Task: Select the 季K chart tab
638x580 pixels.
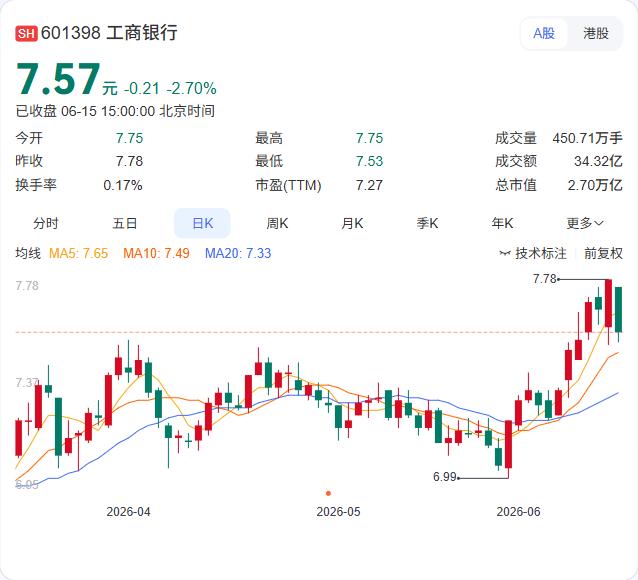Action: [x=427, y=223]
